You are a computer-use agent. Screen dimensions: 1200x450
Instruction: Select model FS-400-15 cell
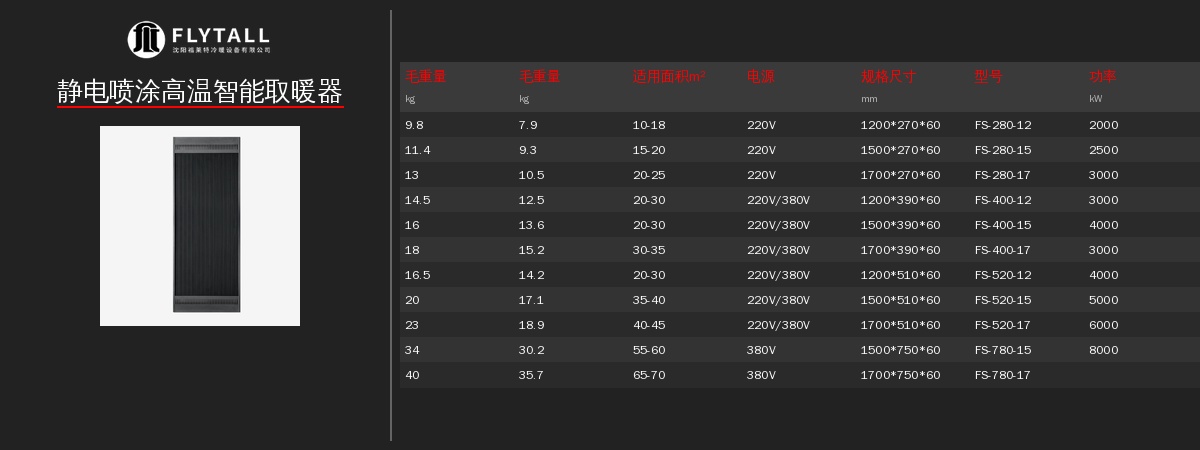(1002, 225)
